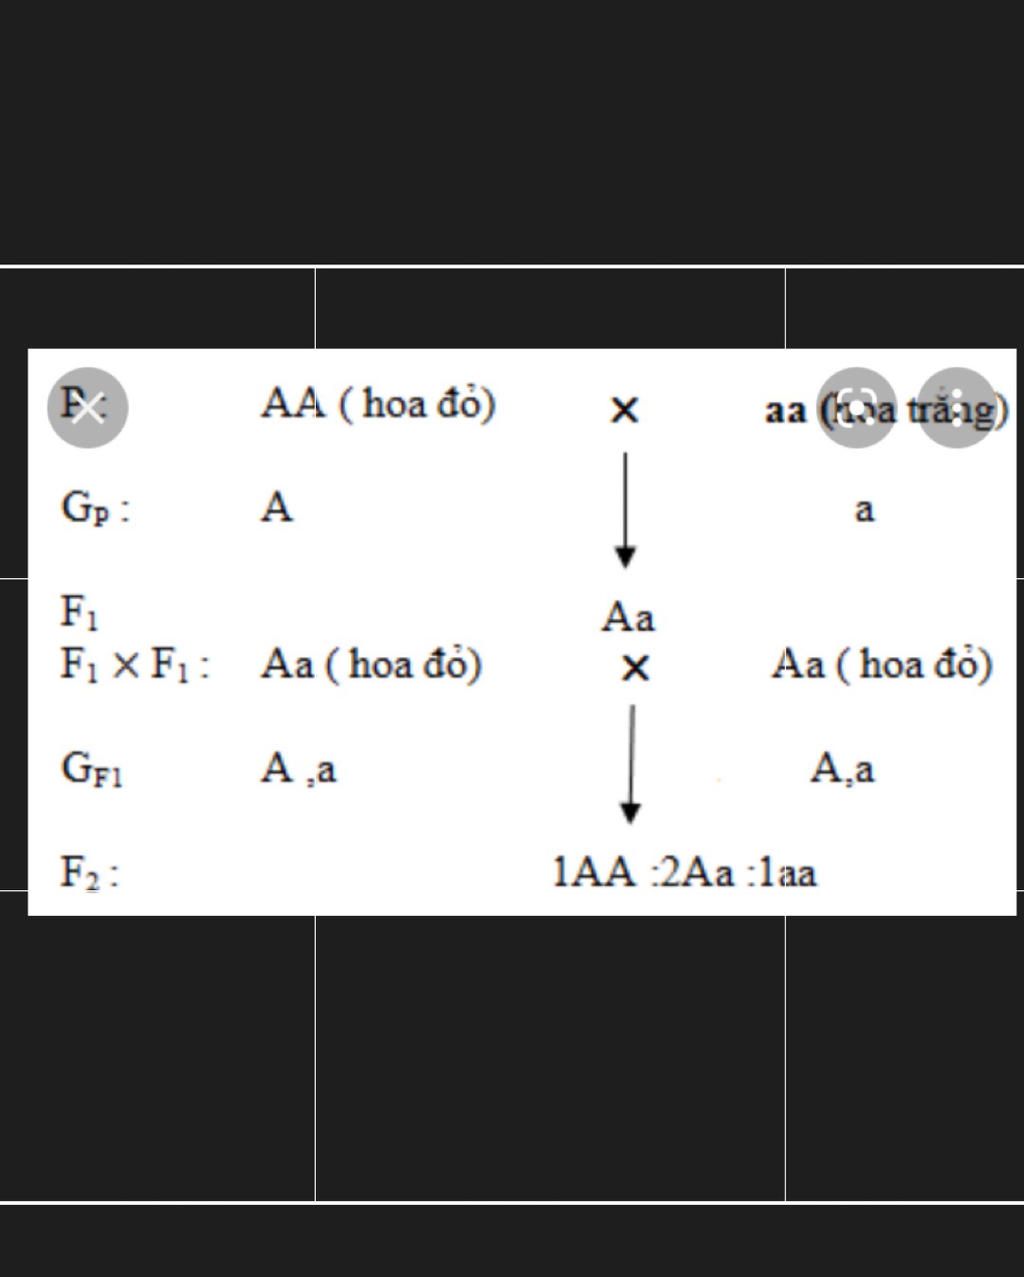Click the arrow pointing to F2 result
Viewport: 1024px width, 1277px height.
(630, 764)
